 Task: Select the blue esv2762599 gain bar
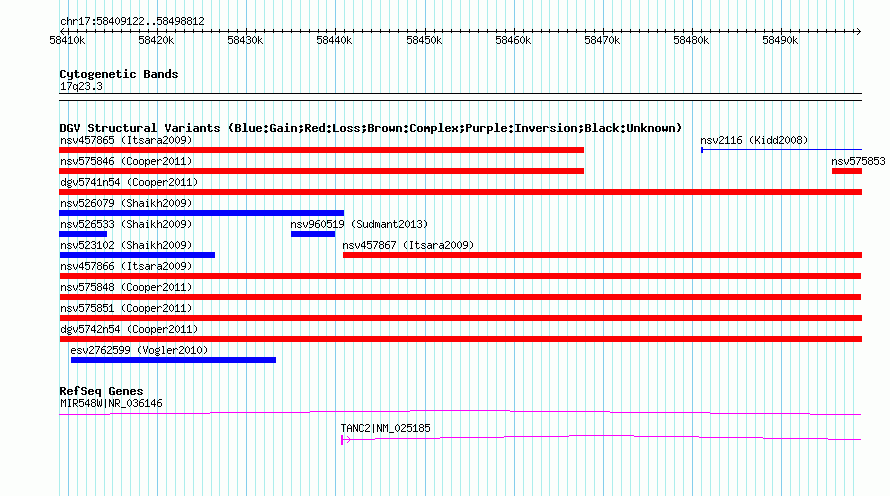click(173, 360)
